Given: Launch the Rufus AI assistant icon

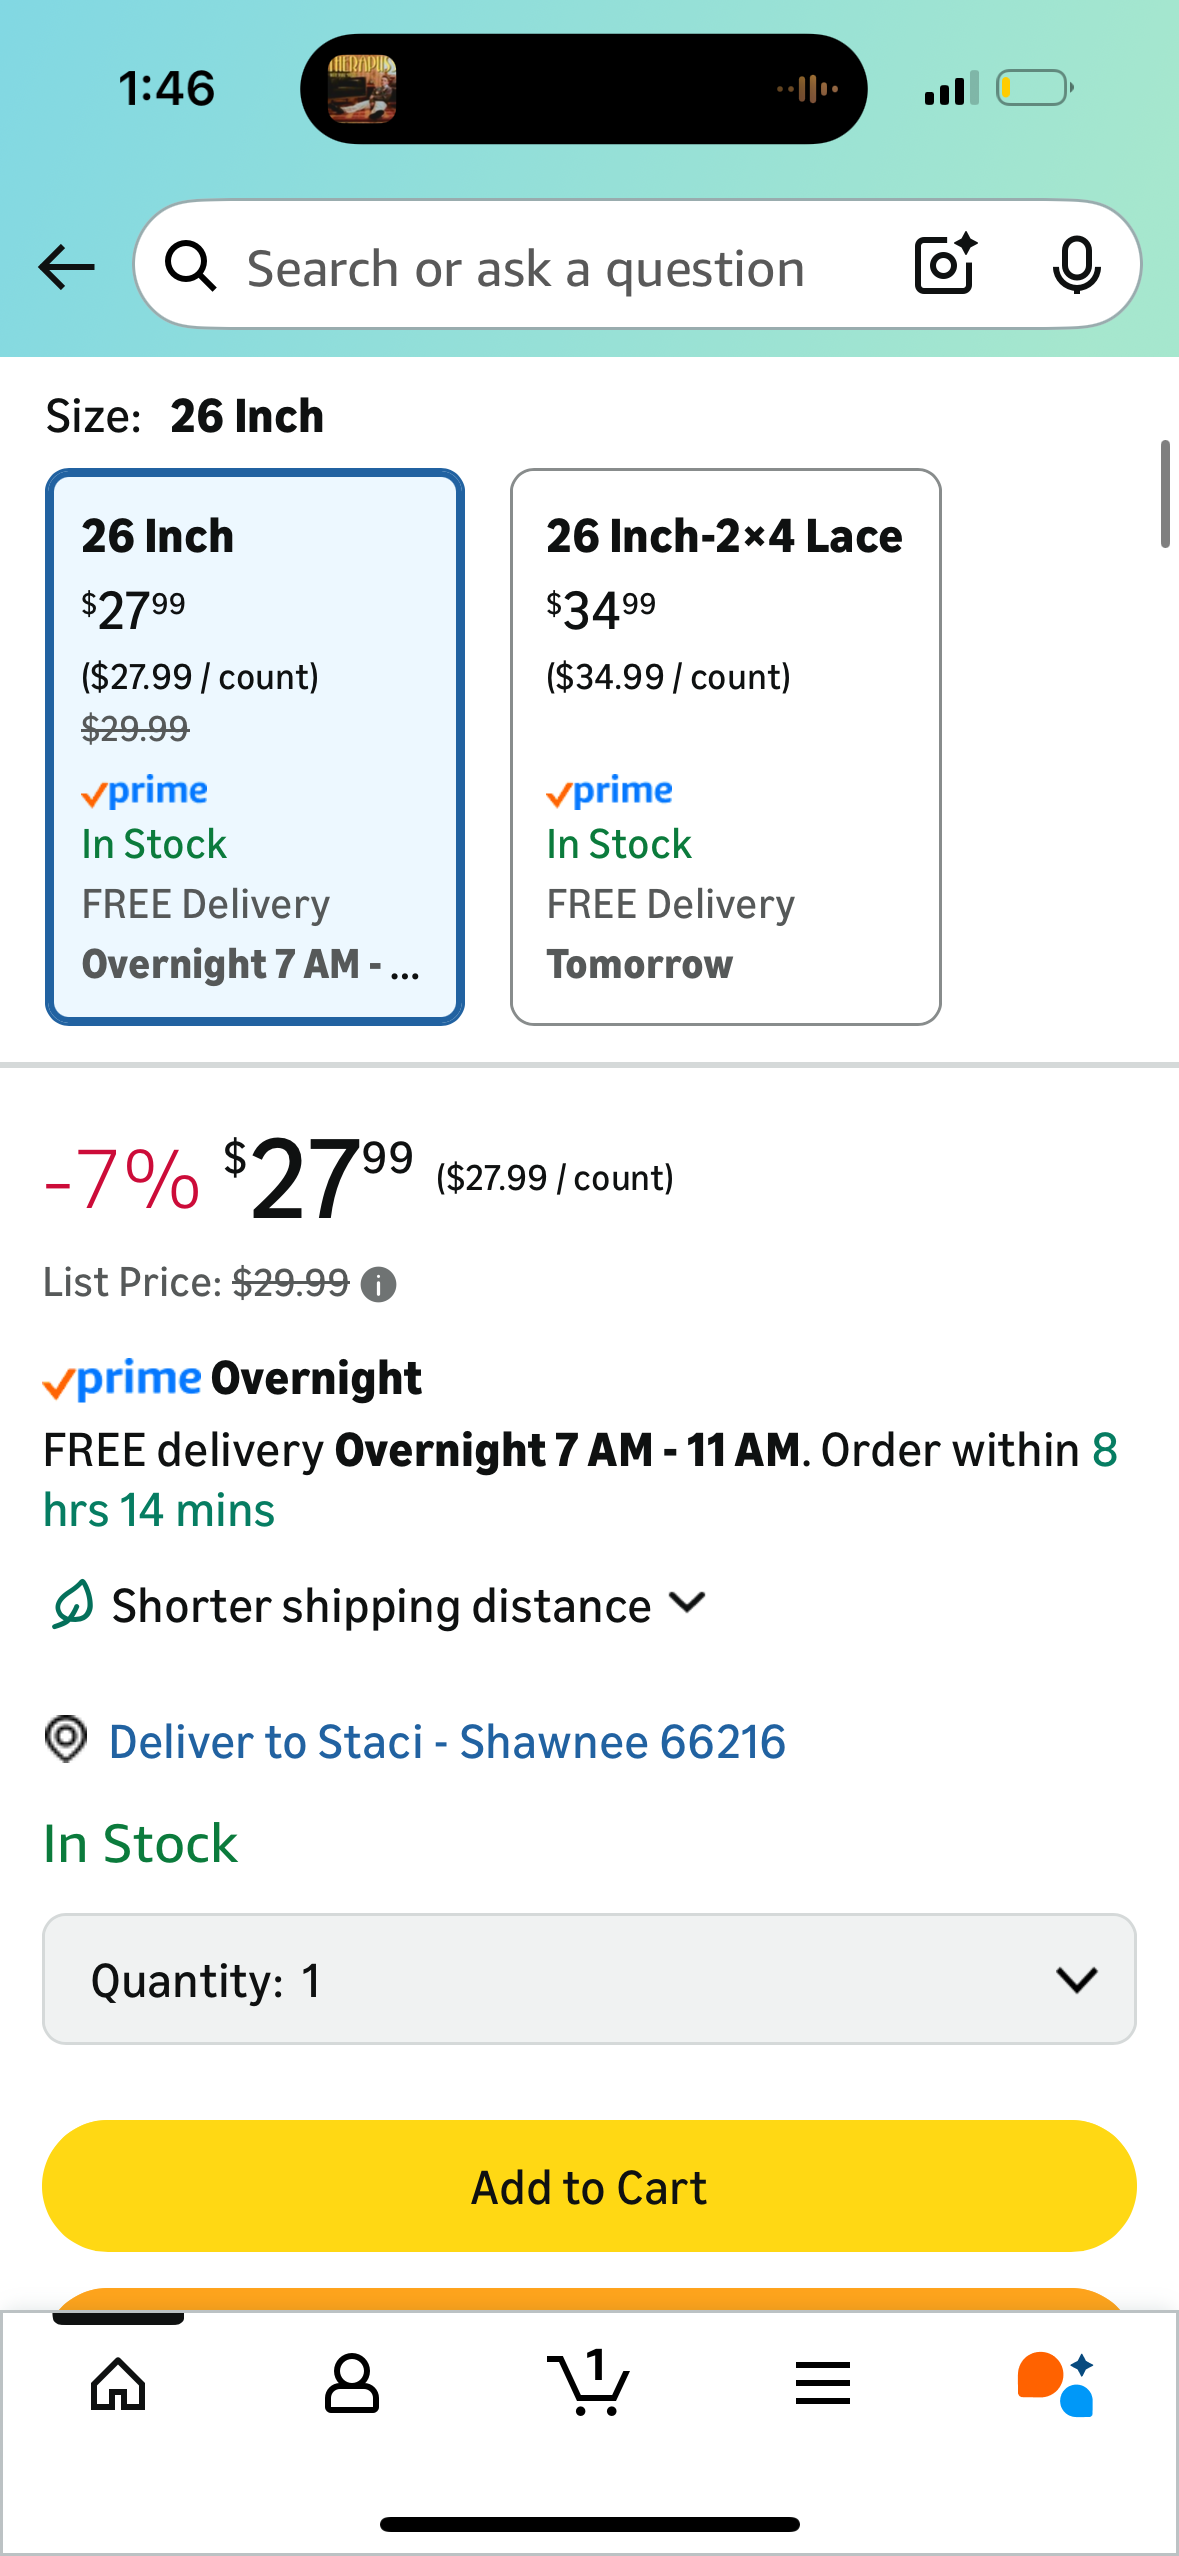Looking at the screenshot, I should [x=1056, y=2384].
